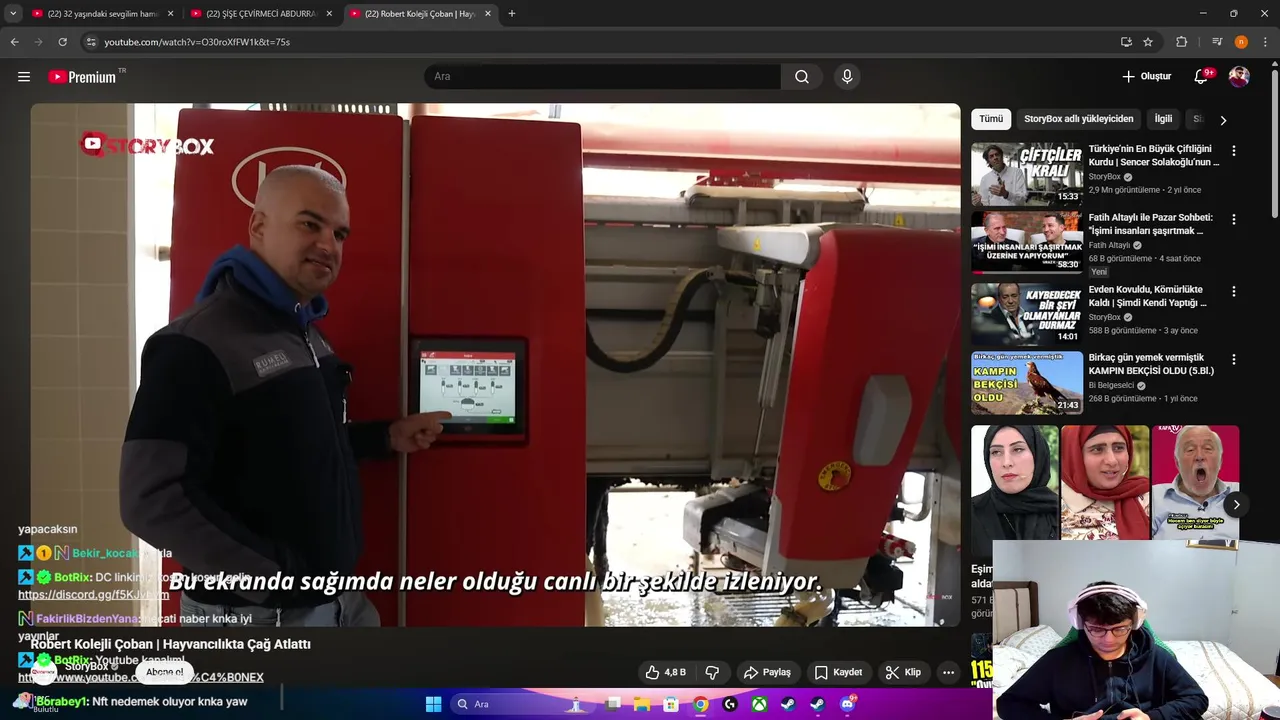The image size is (1280, 720).
Task: Open KAMPIN BEKÇİSİ OLDU thumbnail 21:43
Action: (1027, 382)
